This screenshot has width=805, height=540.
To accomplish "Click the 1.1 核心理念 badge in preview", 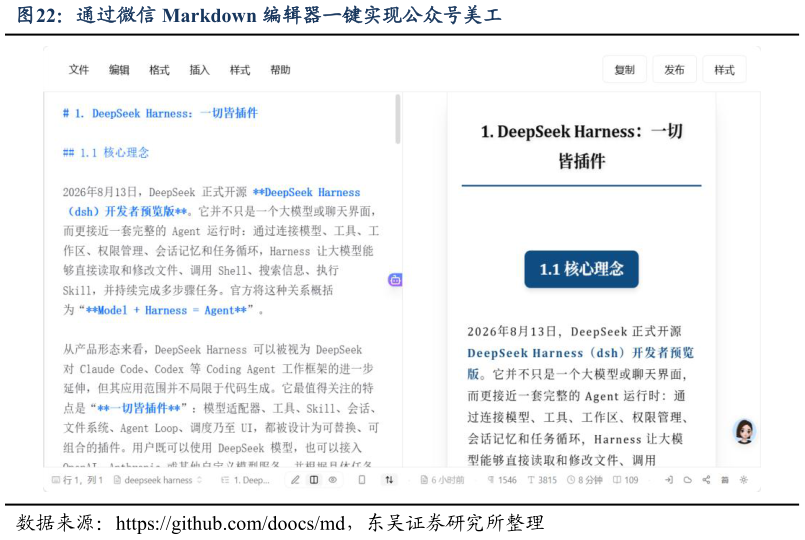I will tap(581, 269).
